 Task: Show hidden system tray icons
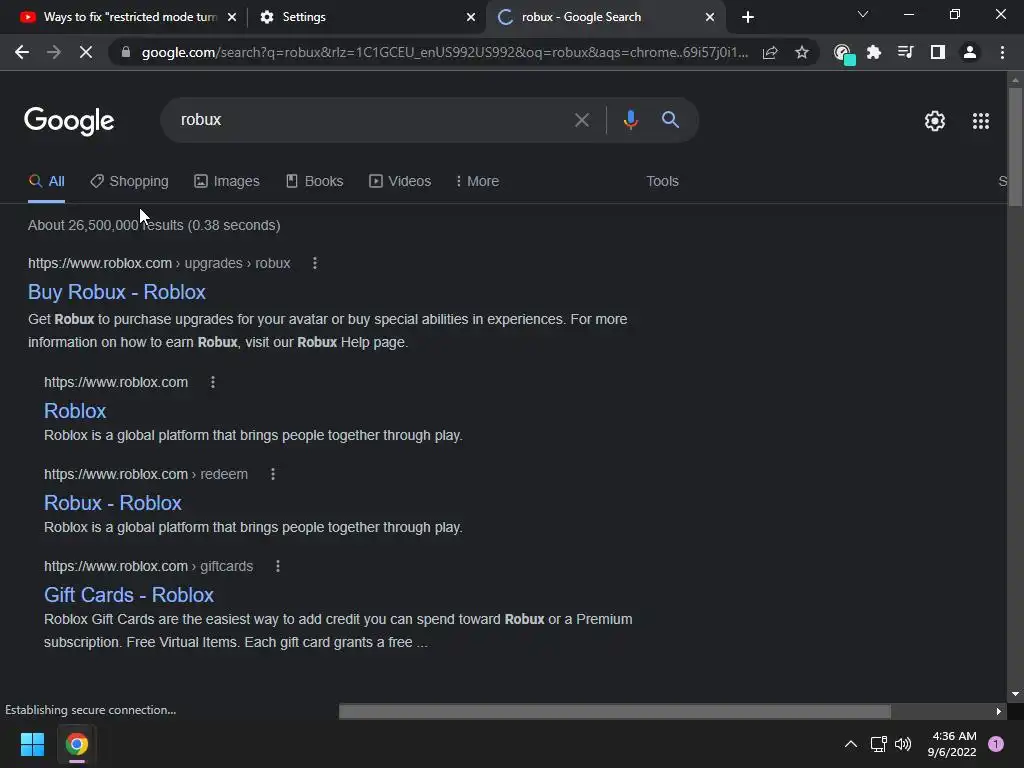851,744
